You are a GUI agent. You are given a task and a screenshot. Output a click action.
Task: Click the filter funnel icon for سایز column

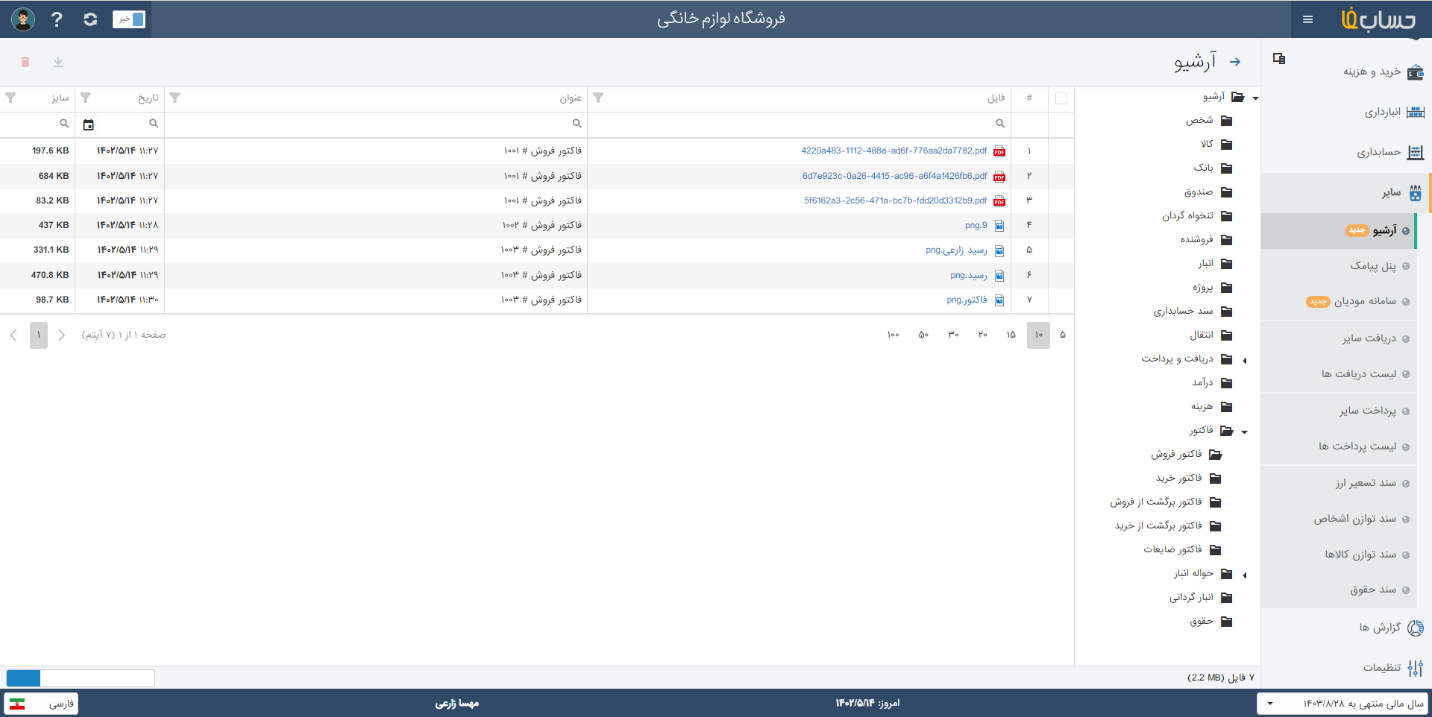11,98
